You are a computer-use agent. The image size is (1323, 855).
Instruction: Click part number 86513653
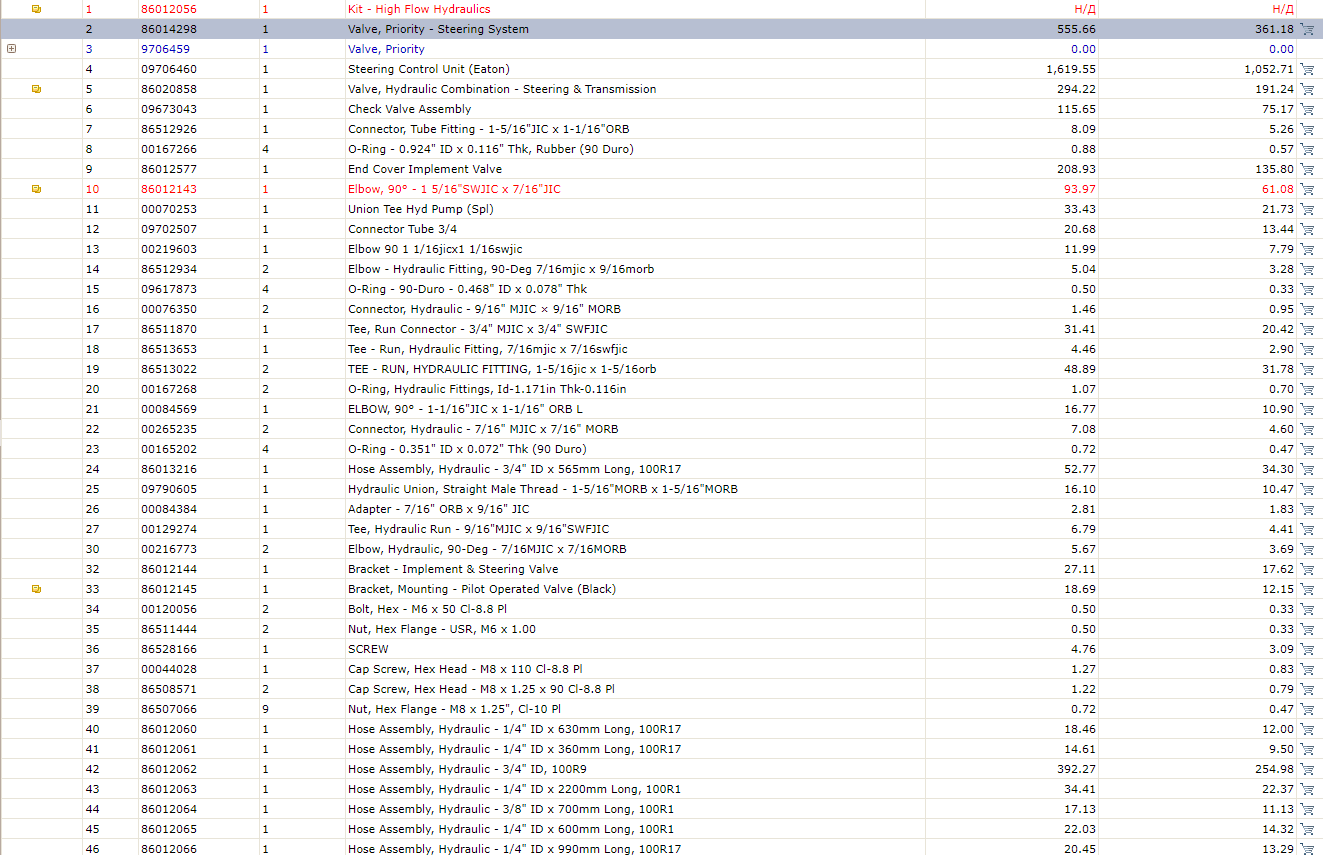click(169, 349)
